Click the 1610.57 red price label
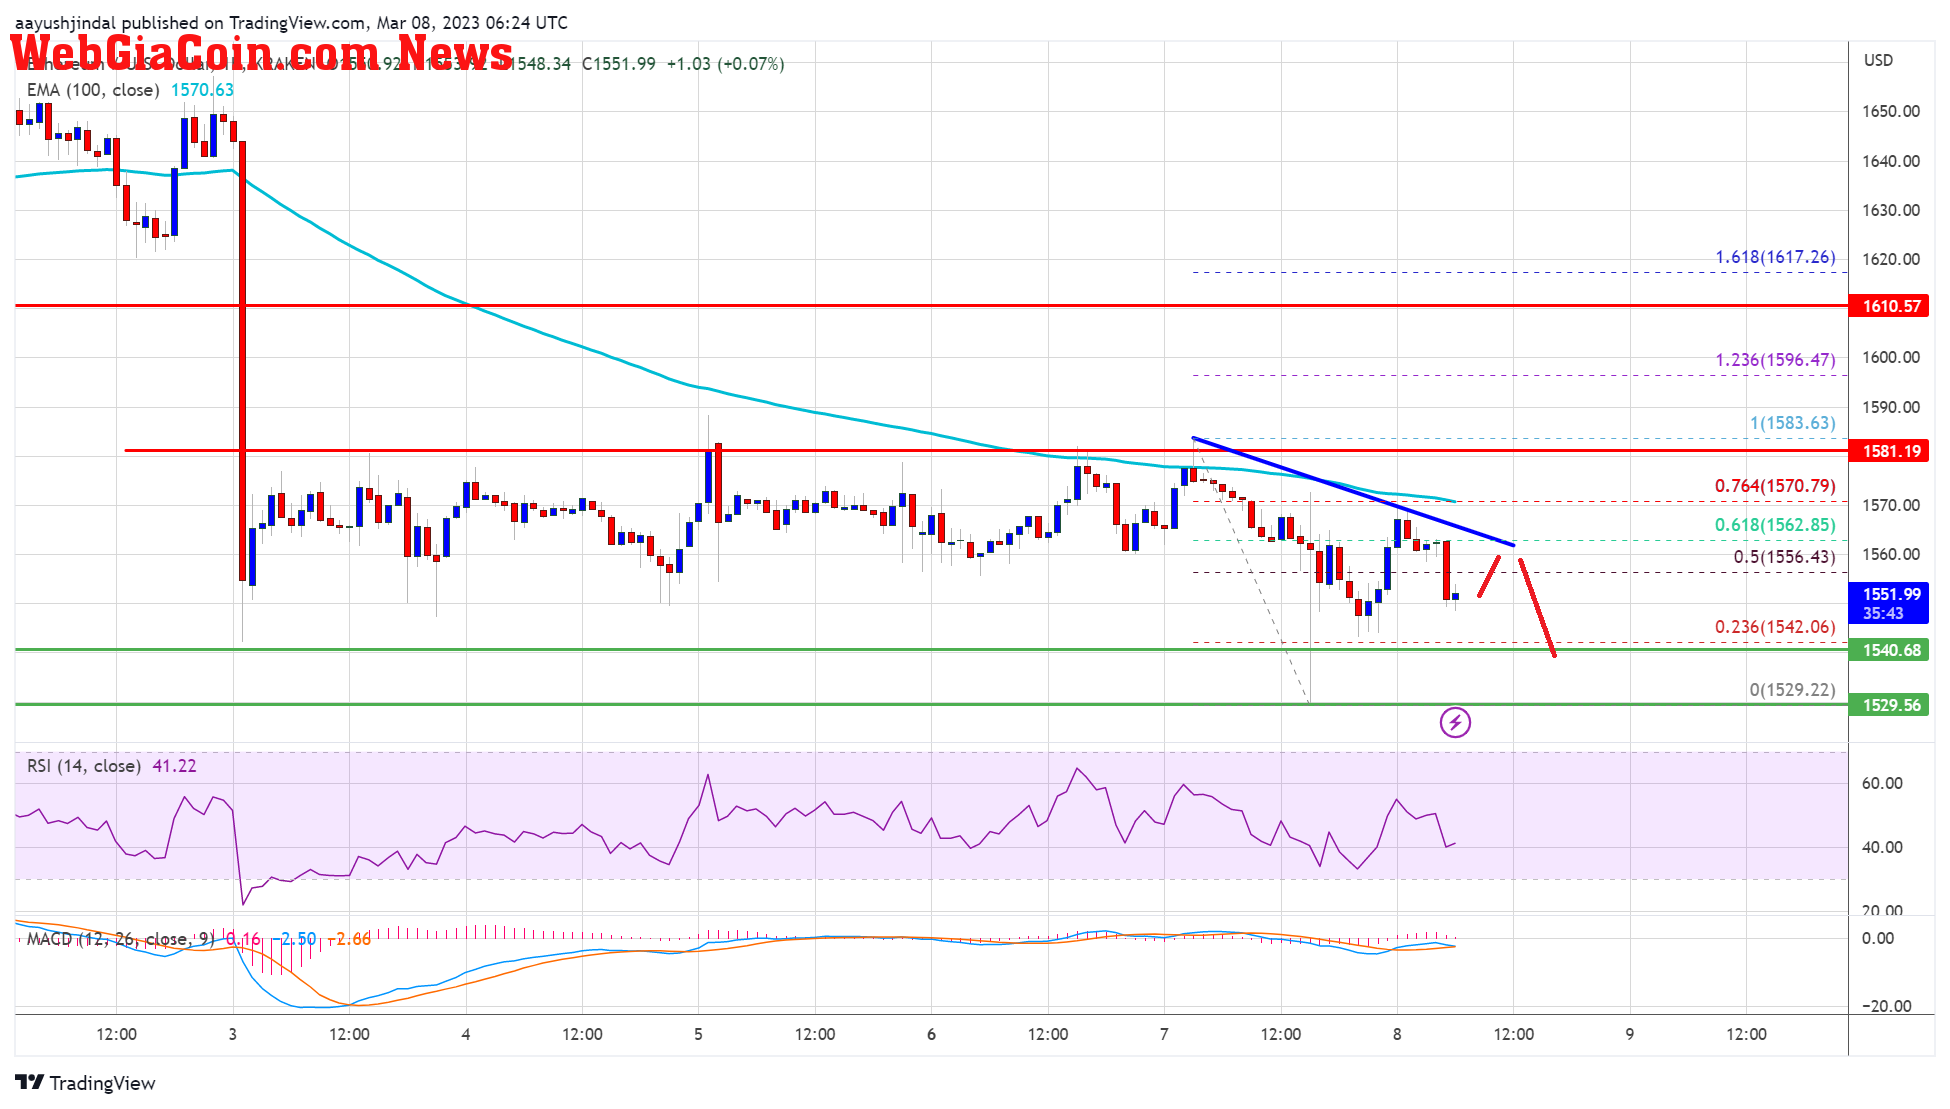The height and width of the screenshot is (1109, 1950). click(x=1889, y=306)
